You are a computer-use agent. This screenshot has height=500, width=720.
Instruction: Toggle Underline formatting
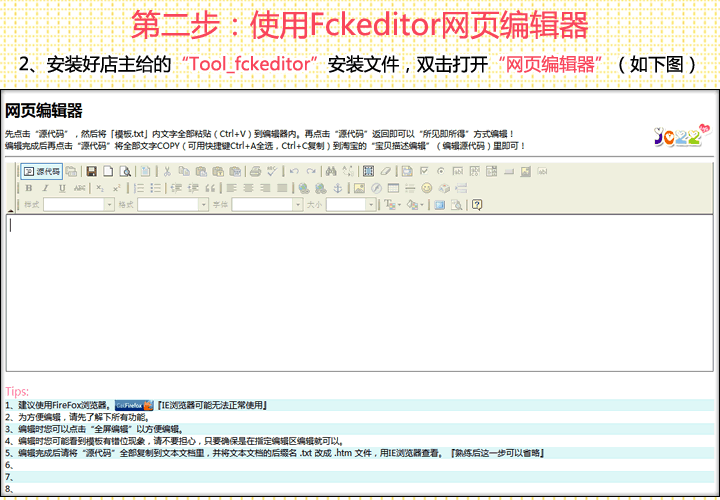point(62,188)
